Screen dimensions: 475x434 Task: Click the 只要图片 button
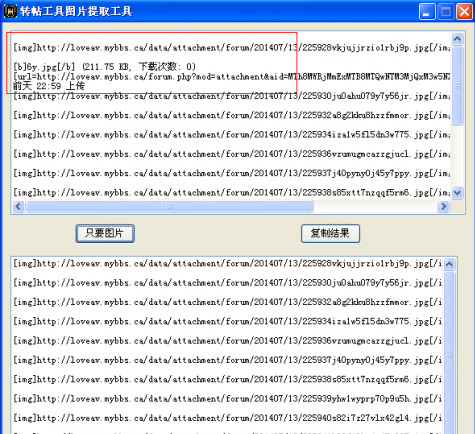(105, 233)
